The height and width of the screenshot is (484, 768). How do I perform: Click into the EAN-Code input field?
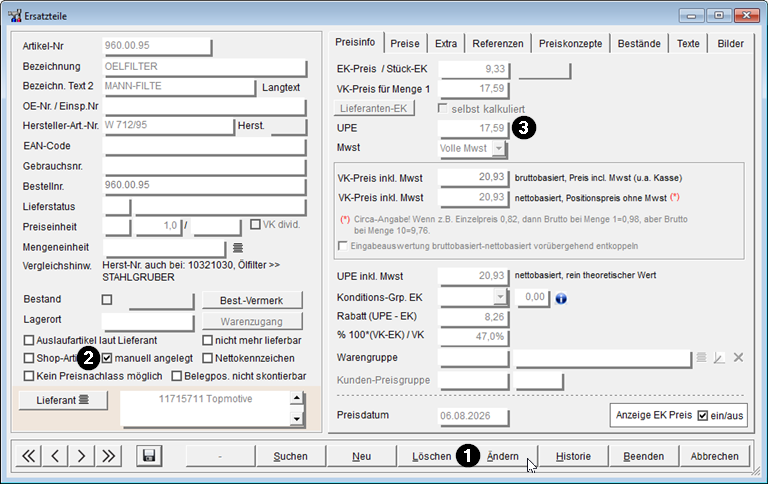[205, 146]
